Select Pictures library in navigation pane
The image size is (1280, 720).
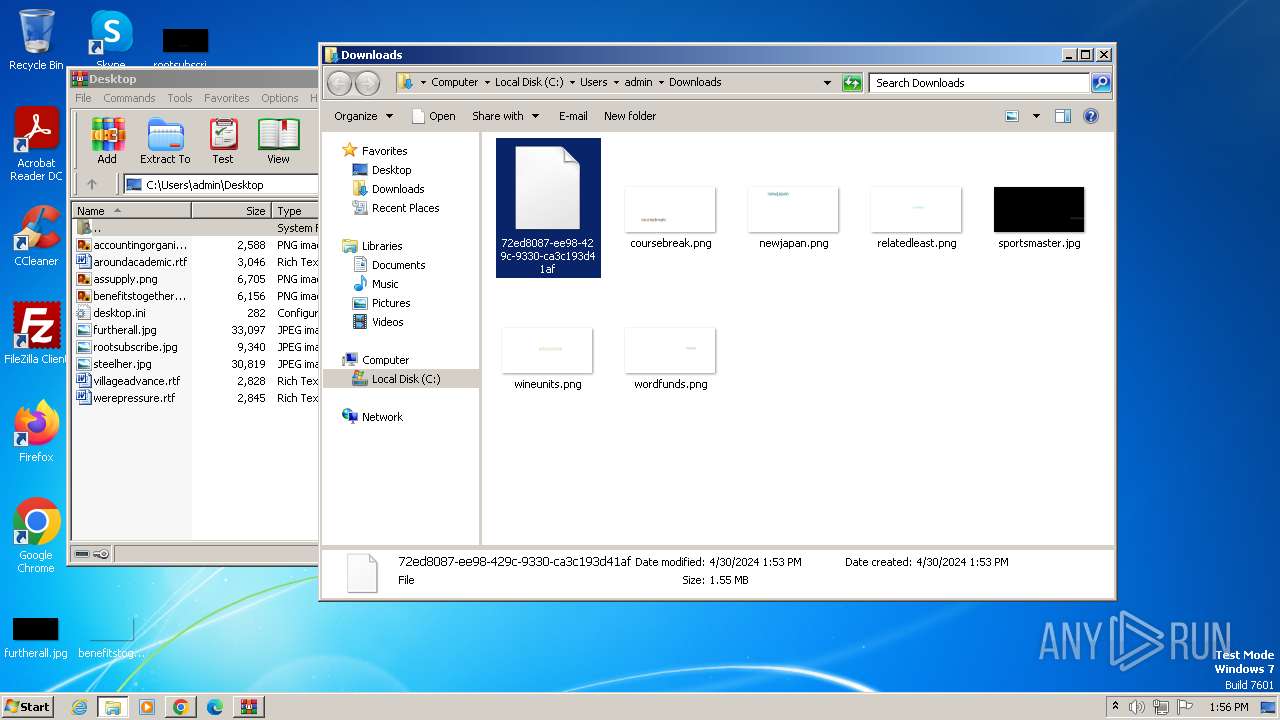(380, 303)
